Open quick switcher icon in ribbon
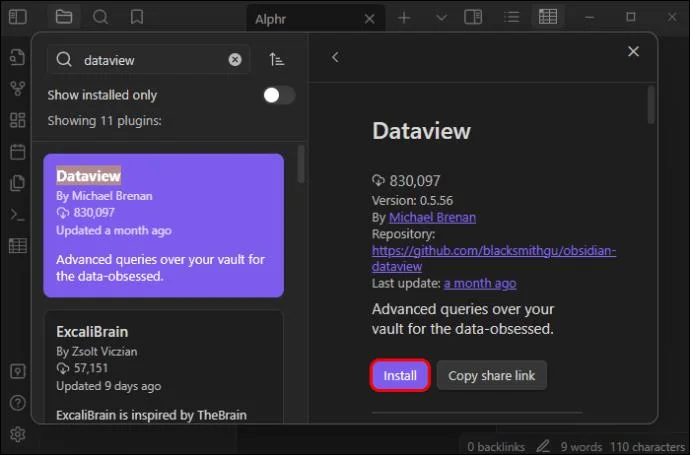This screenshot has width=690, height=455. tap(18, 57)
